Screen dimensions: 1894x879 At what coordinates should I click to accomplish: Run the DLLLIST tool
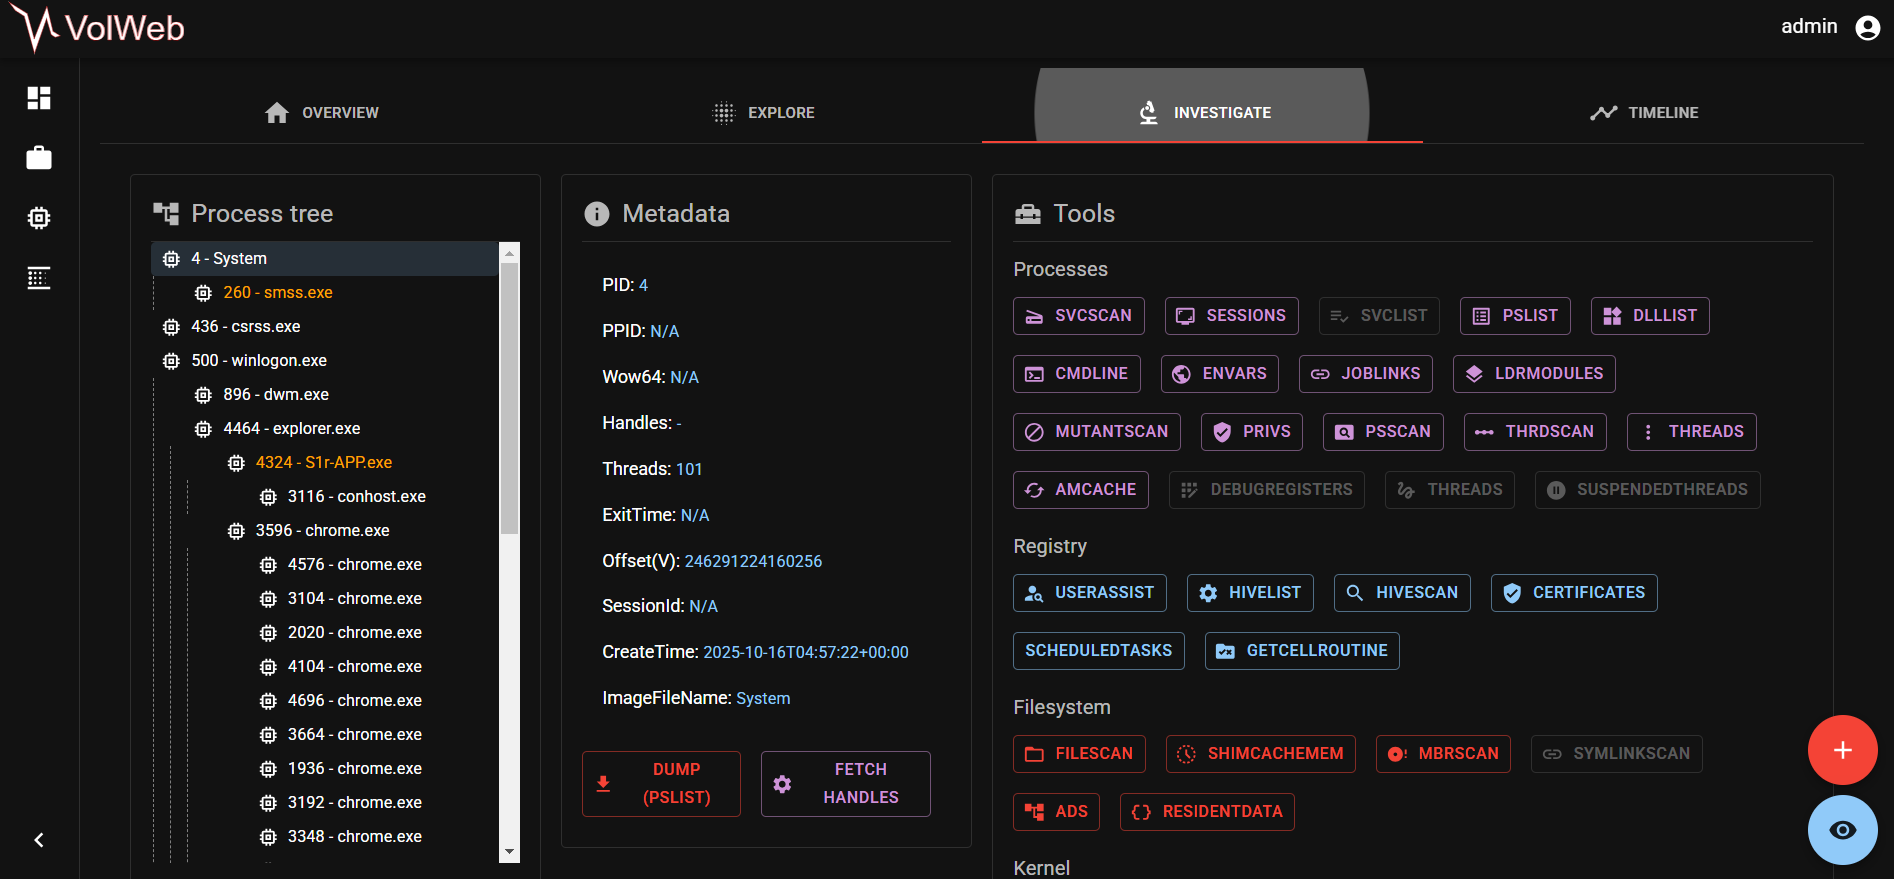[x=1650, y=316]
